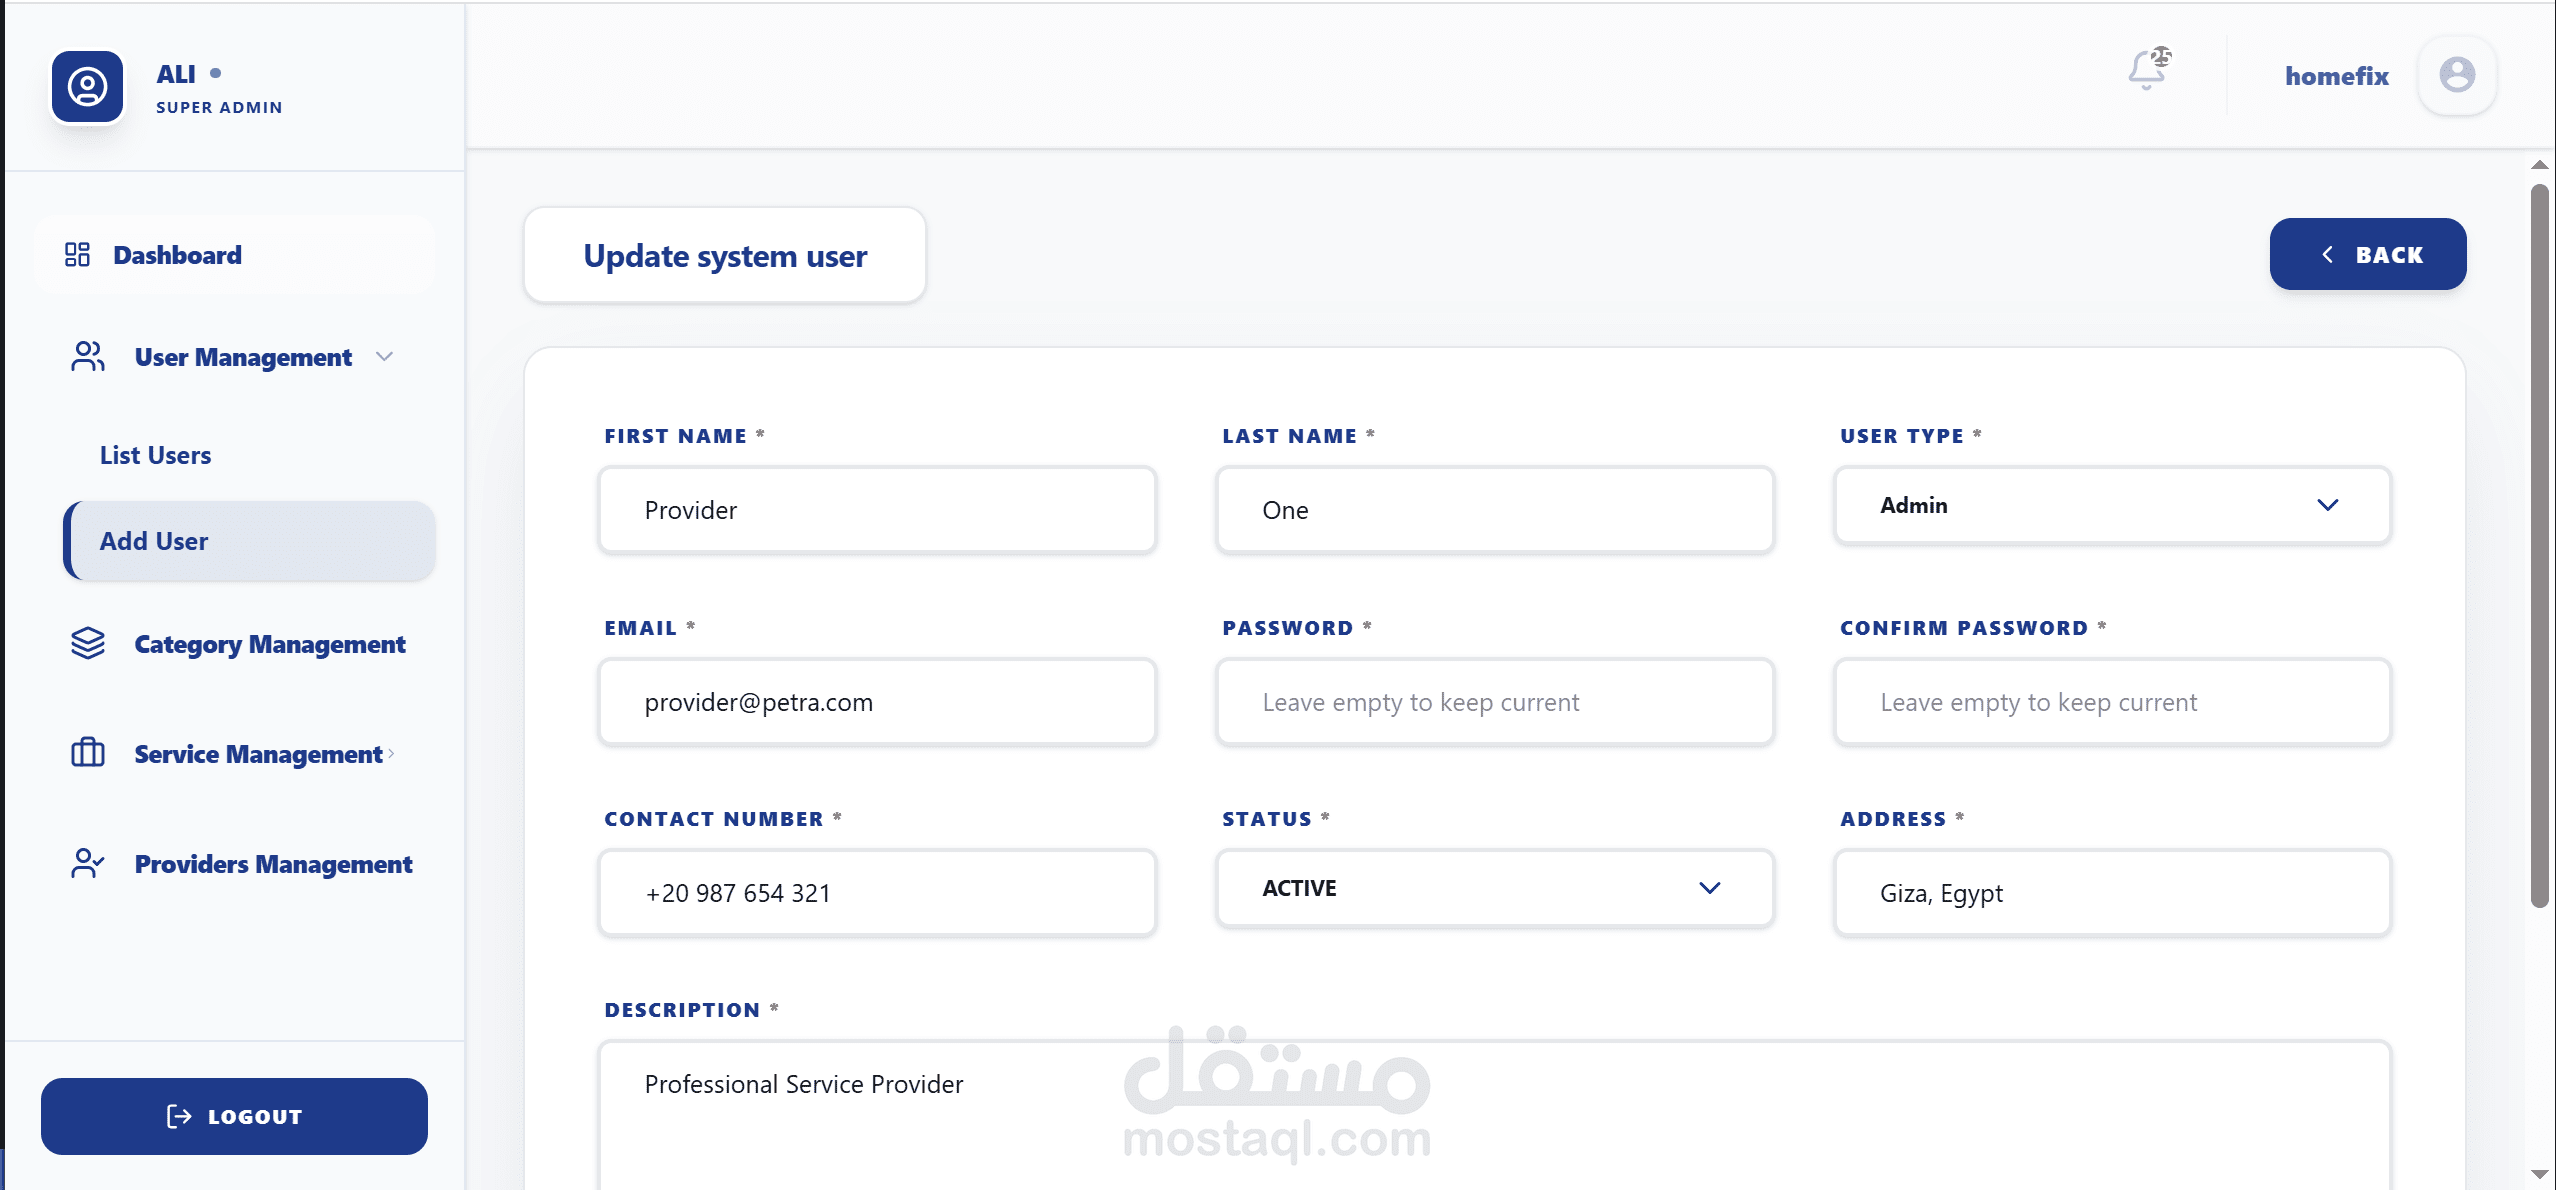Click the User Management people icon
The image size is (2556, 1190).
[x=88, y=357]
